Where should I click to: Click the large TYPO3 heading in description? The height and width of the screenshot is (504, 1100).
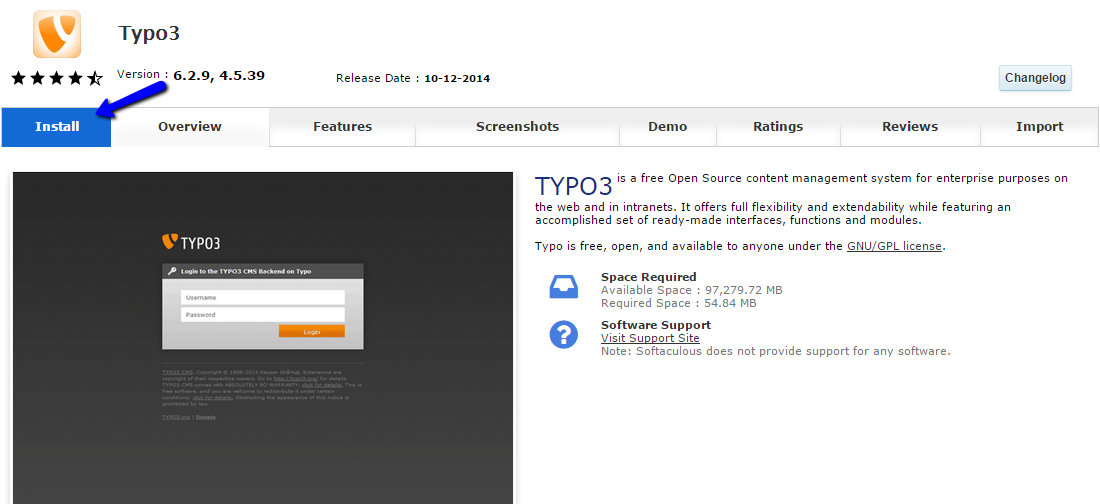coord(574,186)
